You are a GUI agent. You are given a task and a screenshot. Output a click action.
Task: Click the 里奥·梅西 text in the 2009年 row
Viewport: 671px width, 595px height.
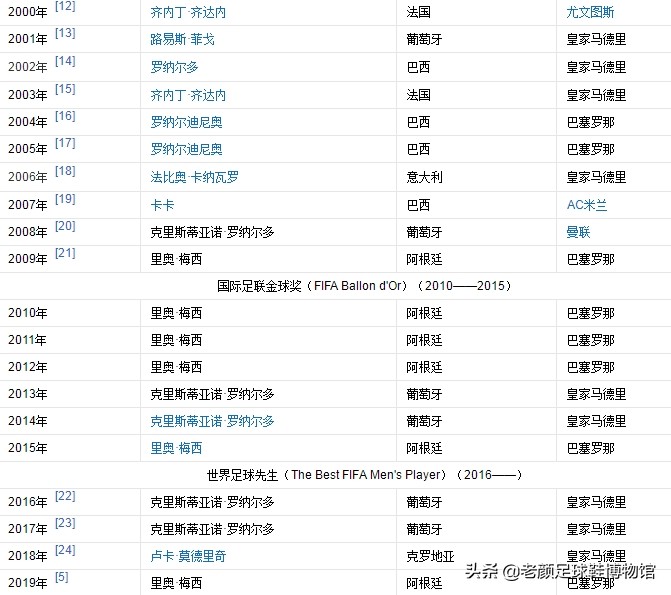click(x=176, y=259)
